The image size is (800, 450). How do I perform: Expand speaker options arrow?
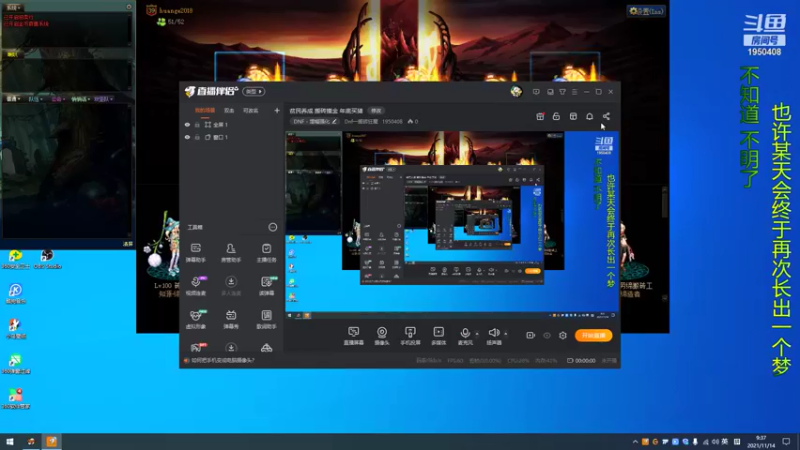tap(506, 334)
